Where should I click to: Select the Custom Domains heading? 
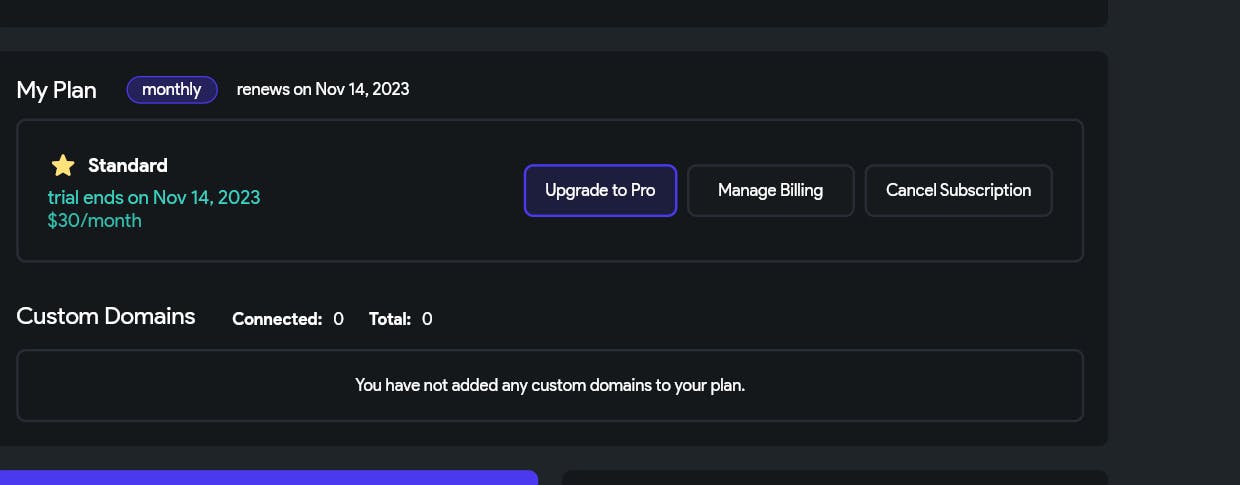pyautogui.click(x=106, y=316)
